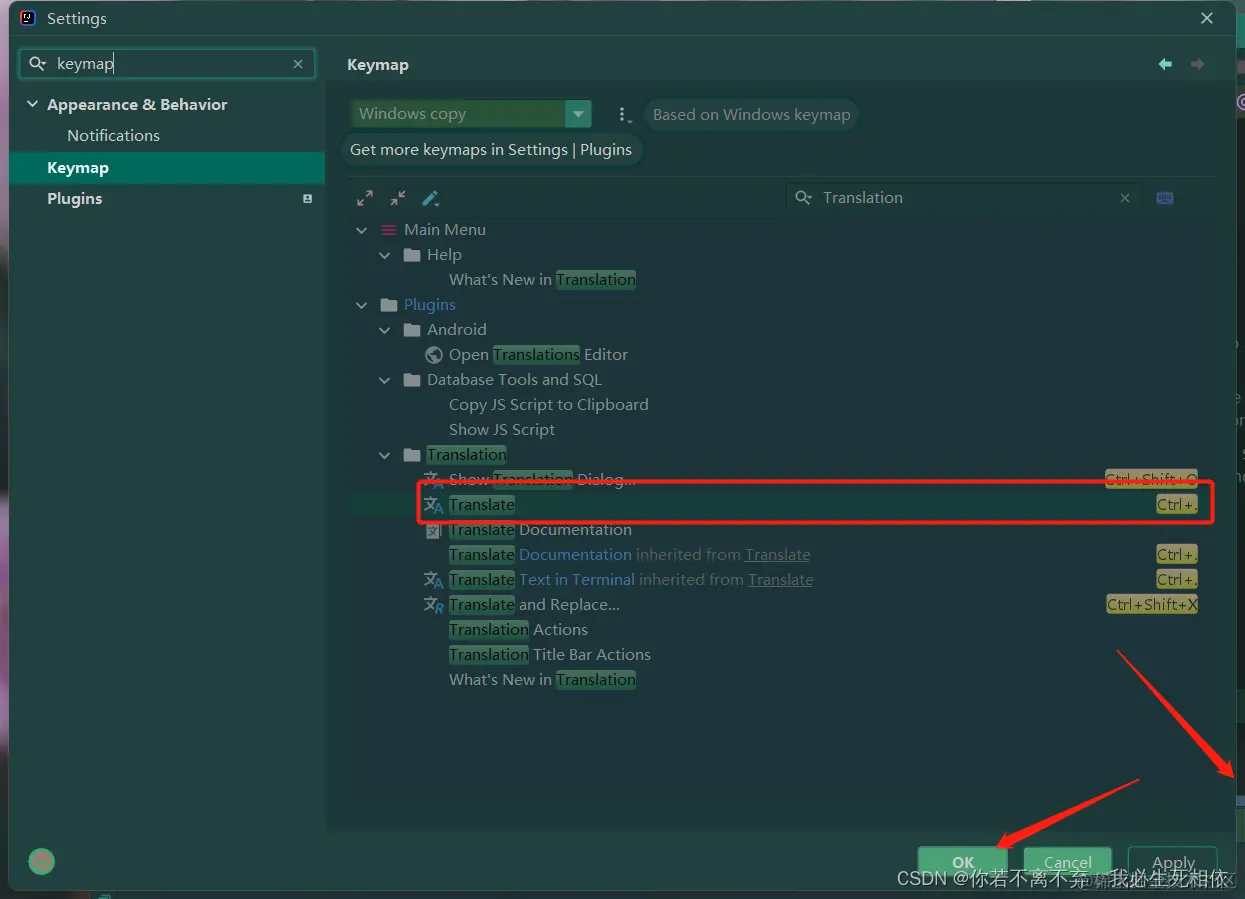Click the Cancel button
This screenshot has width=1245, height=899.
(x=1068, y=862)
